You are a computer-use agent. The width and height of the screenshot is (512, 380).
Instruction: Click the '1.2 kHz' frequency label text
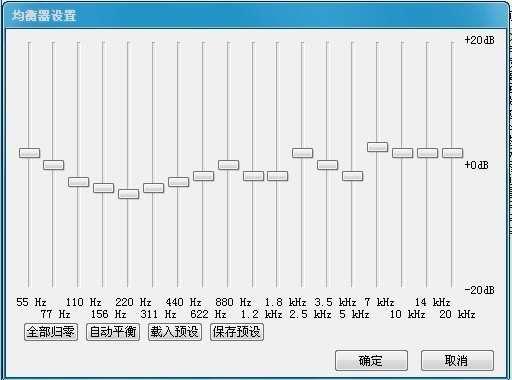pos(261,314)
